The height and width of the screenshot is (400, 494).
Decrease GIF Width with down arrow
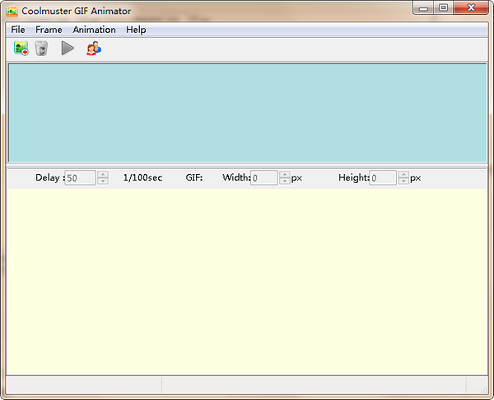point(285,181)
